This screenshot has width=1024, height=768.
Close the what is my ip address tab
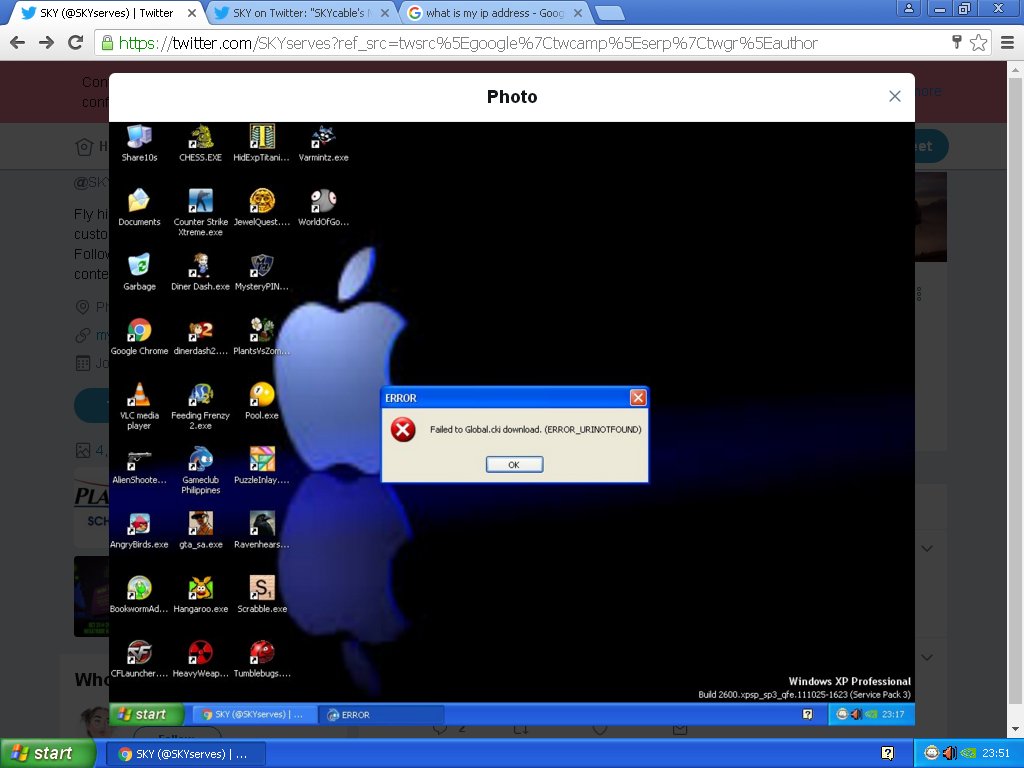coord(578,13)
